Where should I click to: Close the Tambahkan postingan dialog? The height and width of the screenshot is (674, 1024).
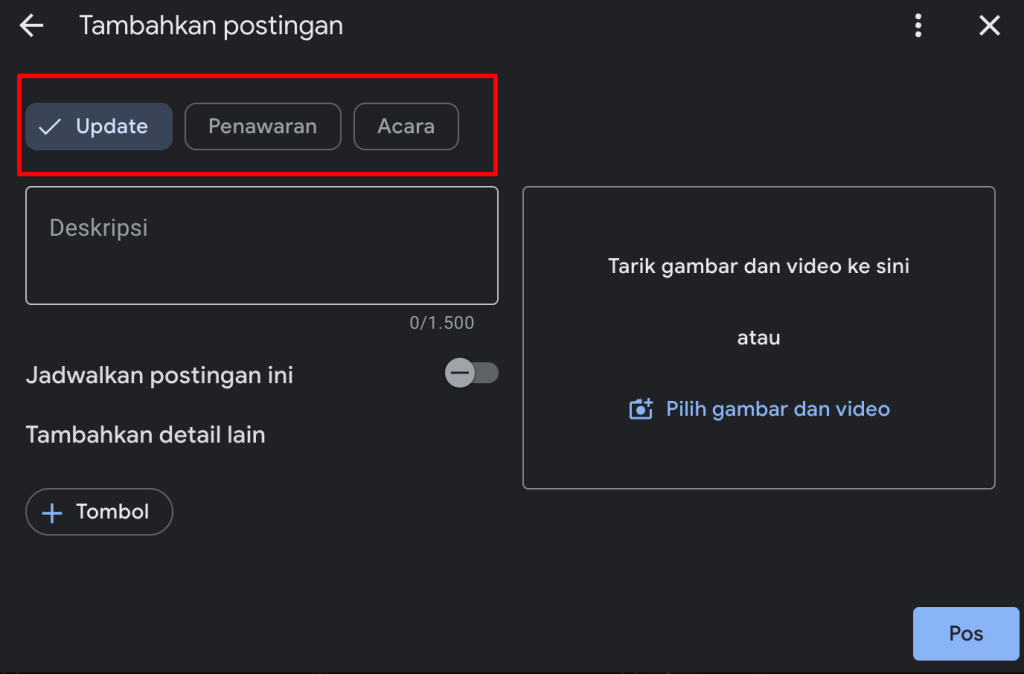989,26
